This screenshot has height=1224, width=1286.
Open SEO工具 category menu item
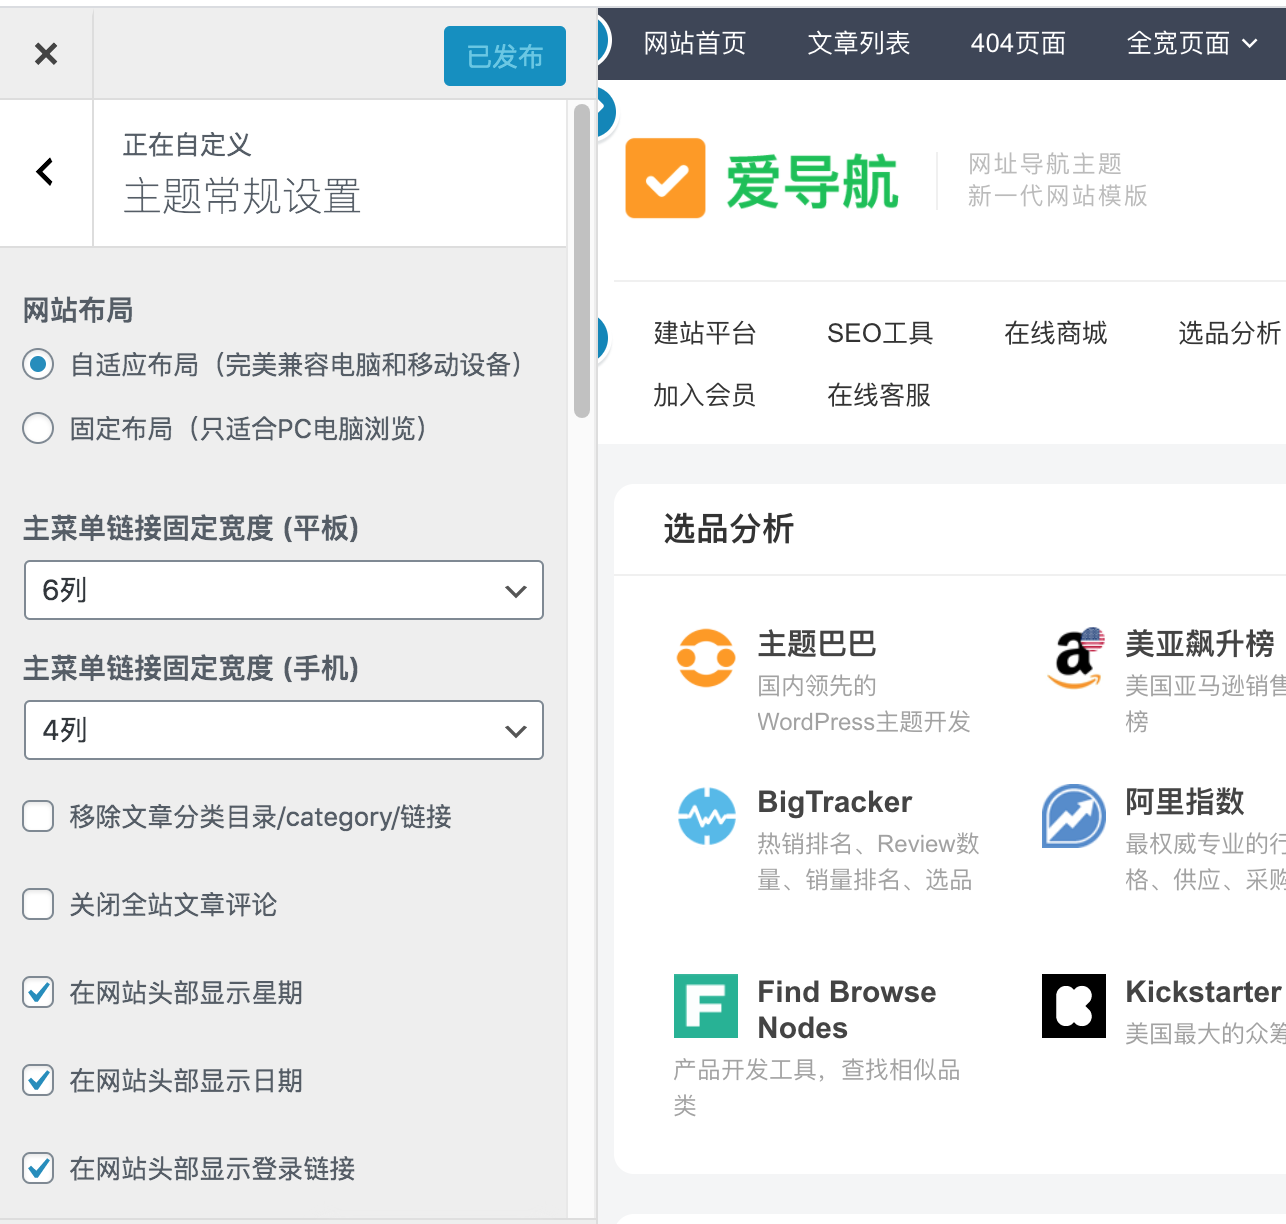tap(880, 333)
